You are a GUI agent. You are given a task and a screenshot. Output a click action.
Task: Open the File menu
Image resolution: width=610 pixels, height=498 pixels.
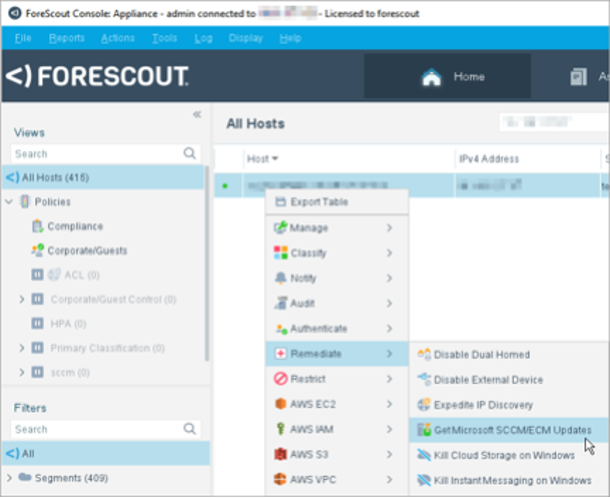(x=23, y=38)
